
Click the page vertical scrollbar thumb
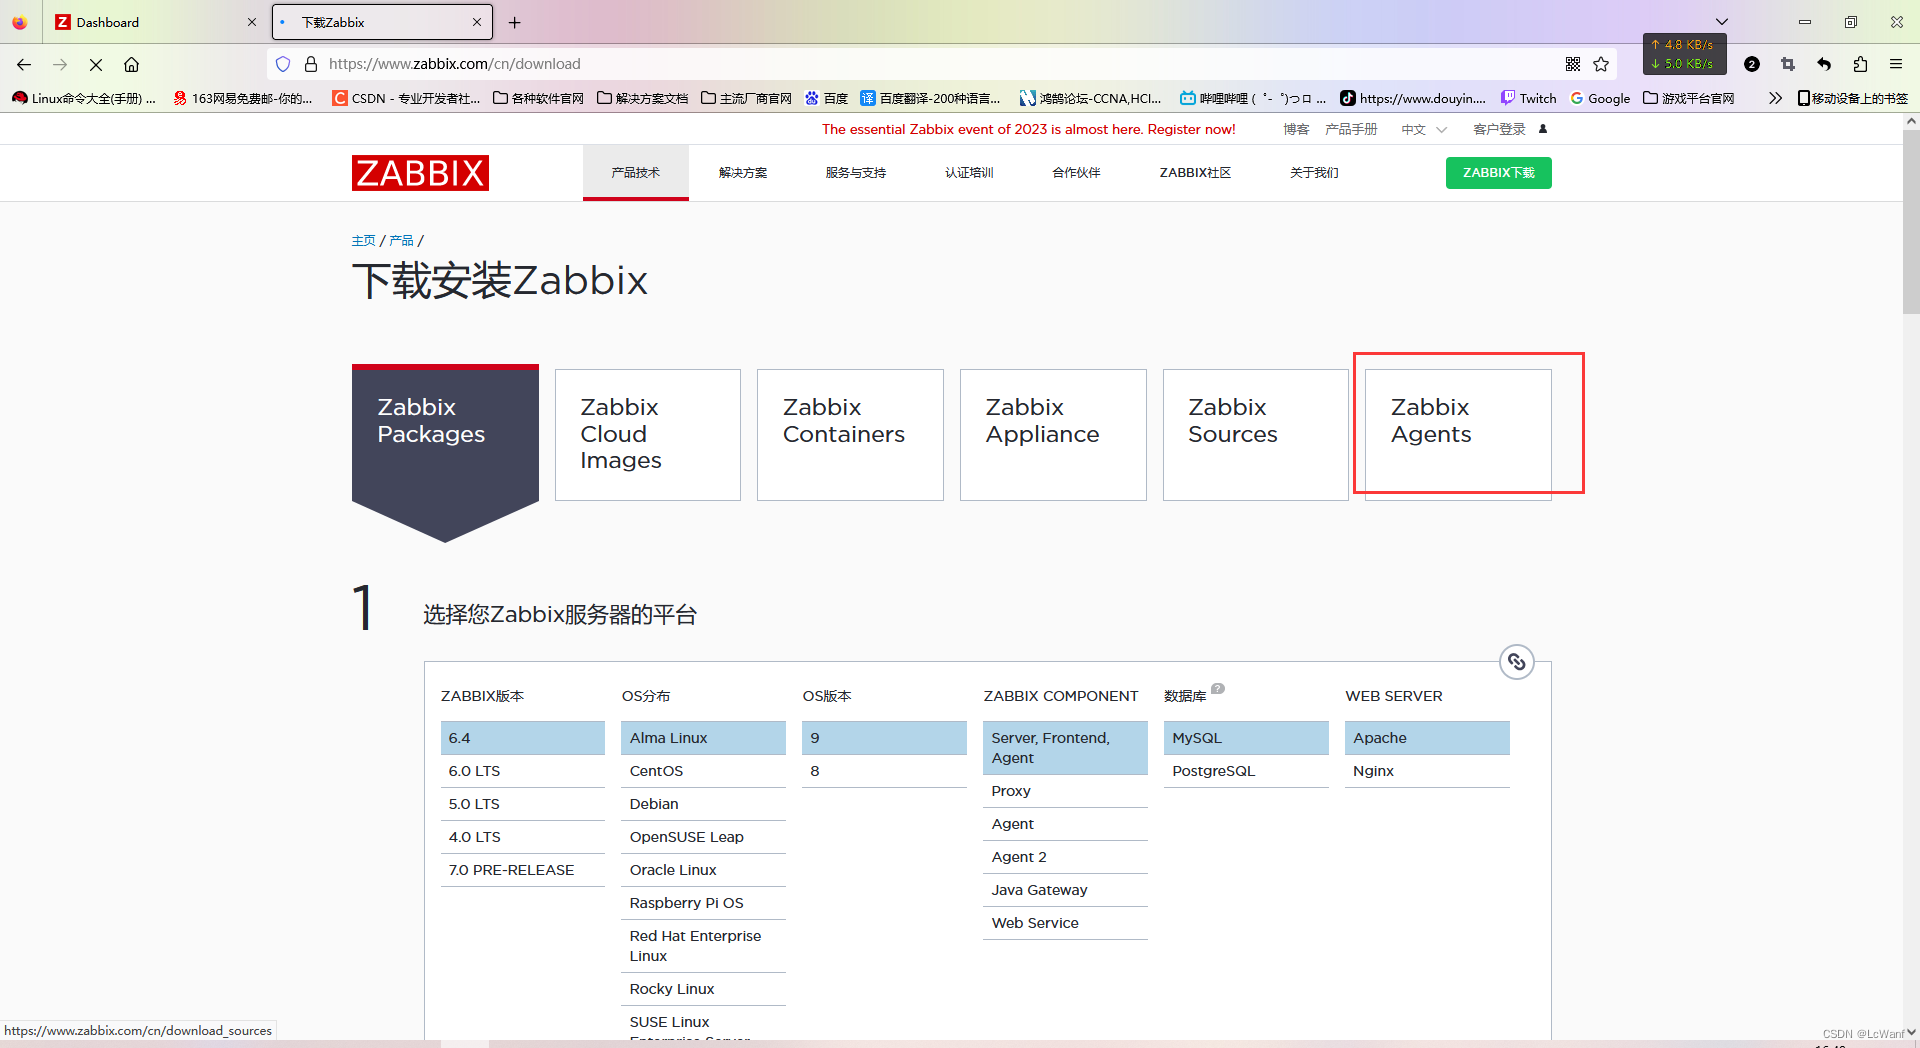coord(1911,222)
